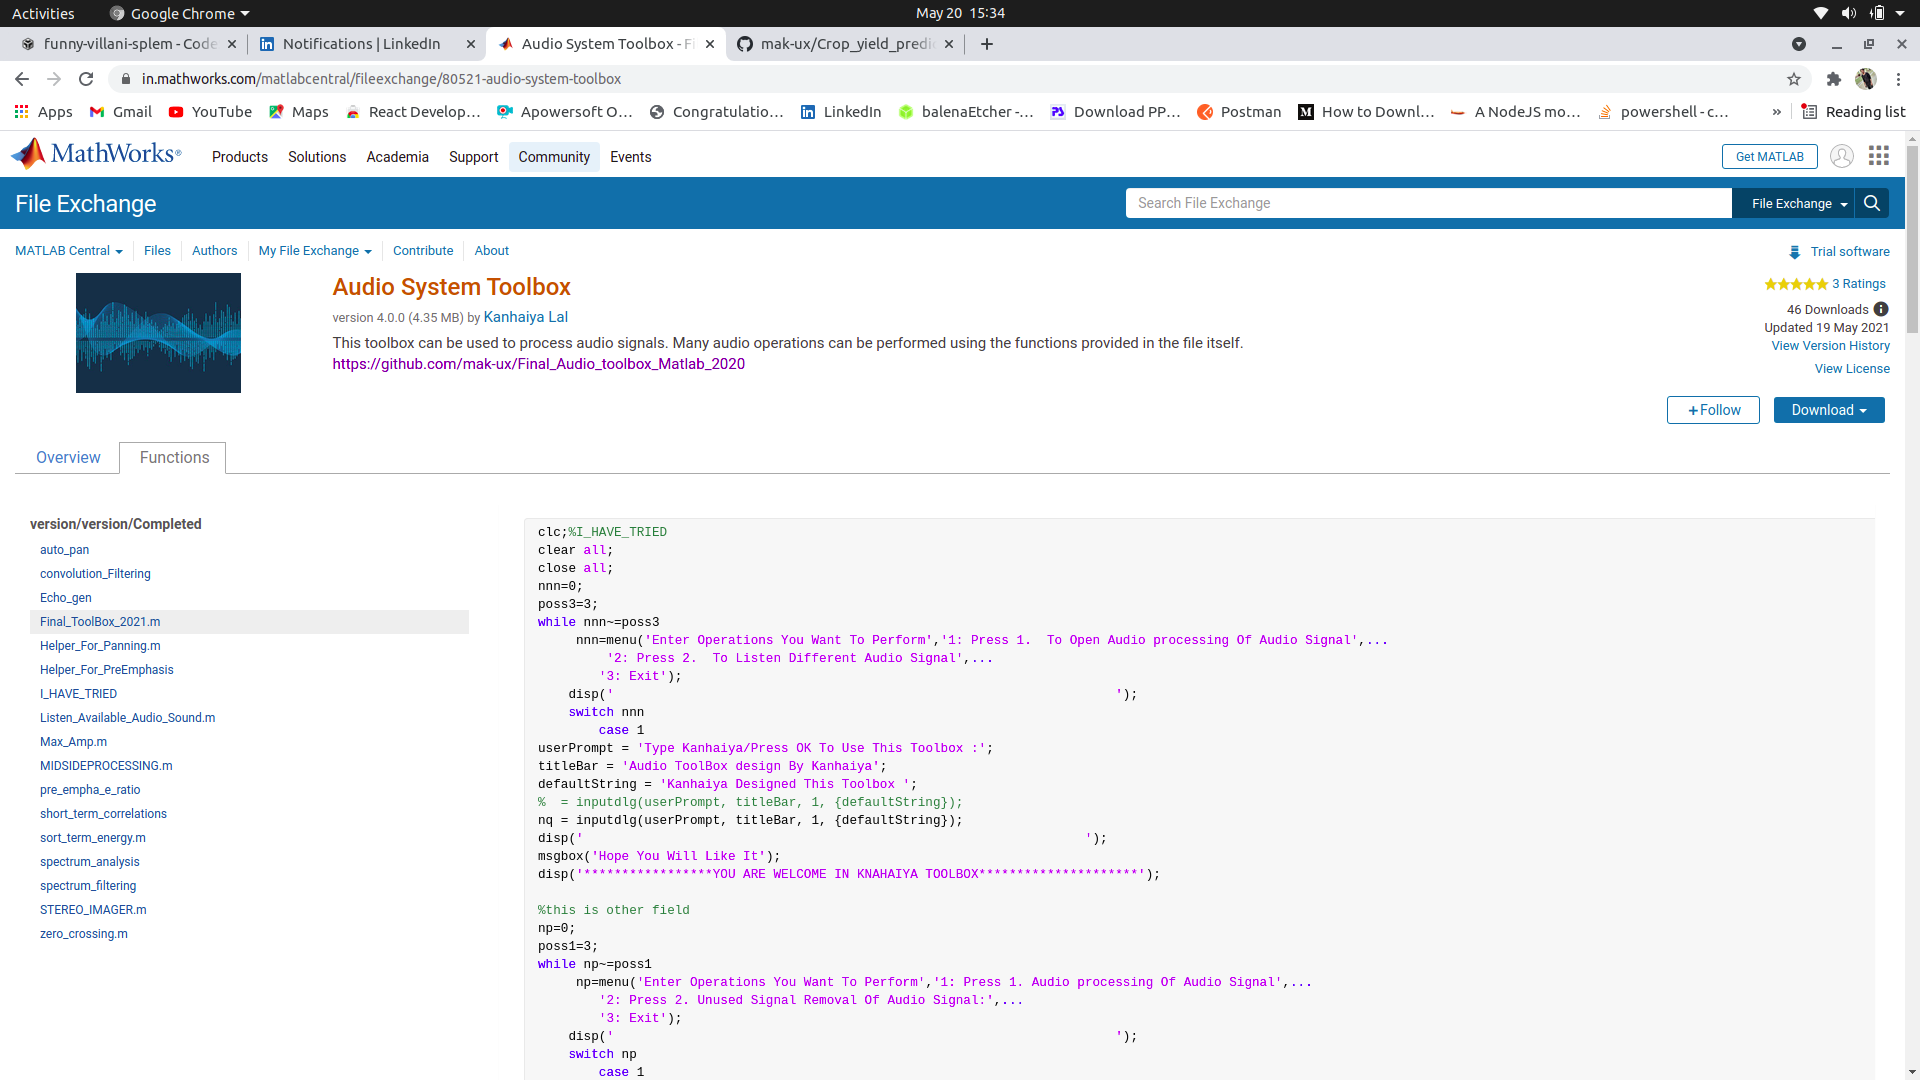Viewport: 1920px width, 1080px height.
Task: Open the Wi-Fi status indicator
Action: click(1821, 13)
